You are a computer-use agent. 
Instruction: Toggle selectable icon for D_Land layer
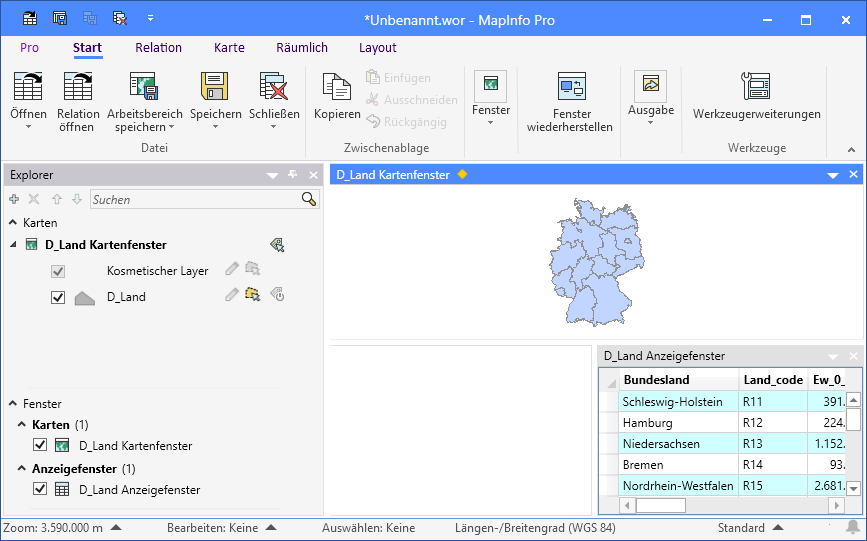pyautogui.click(x=253, y=294)
